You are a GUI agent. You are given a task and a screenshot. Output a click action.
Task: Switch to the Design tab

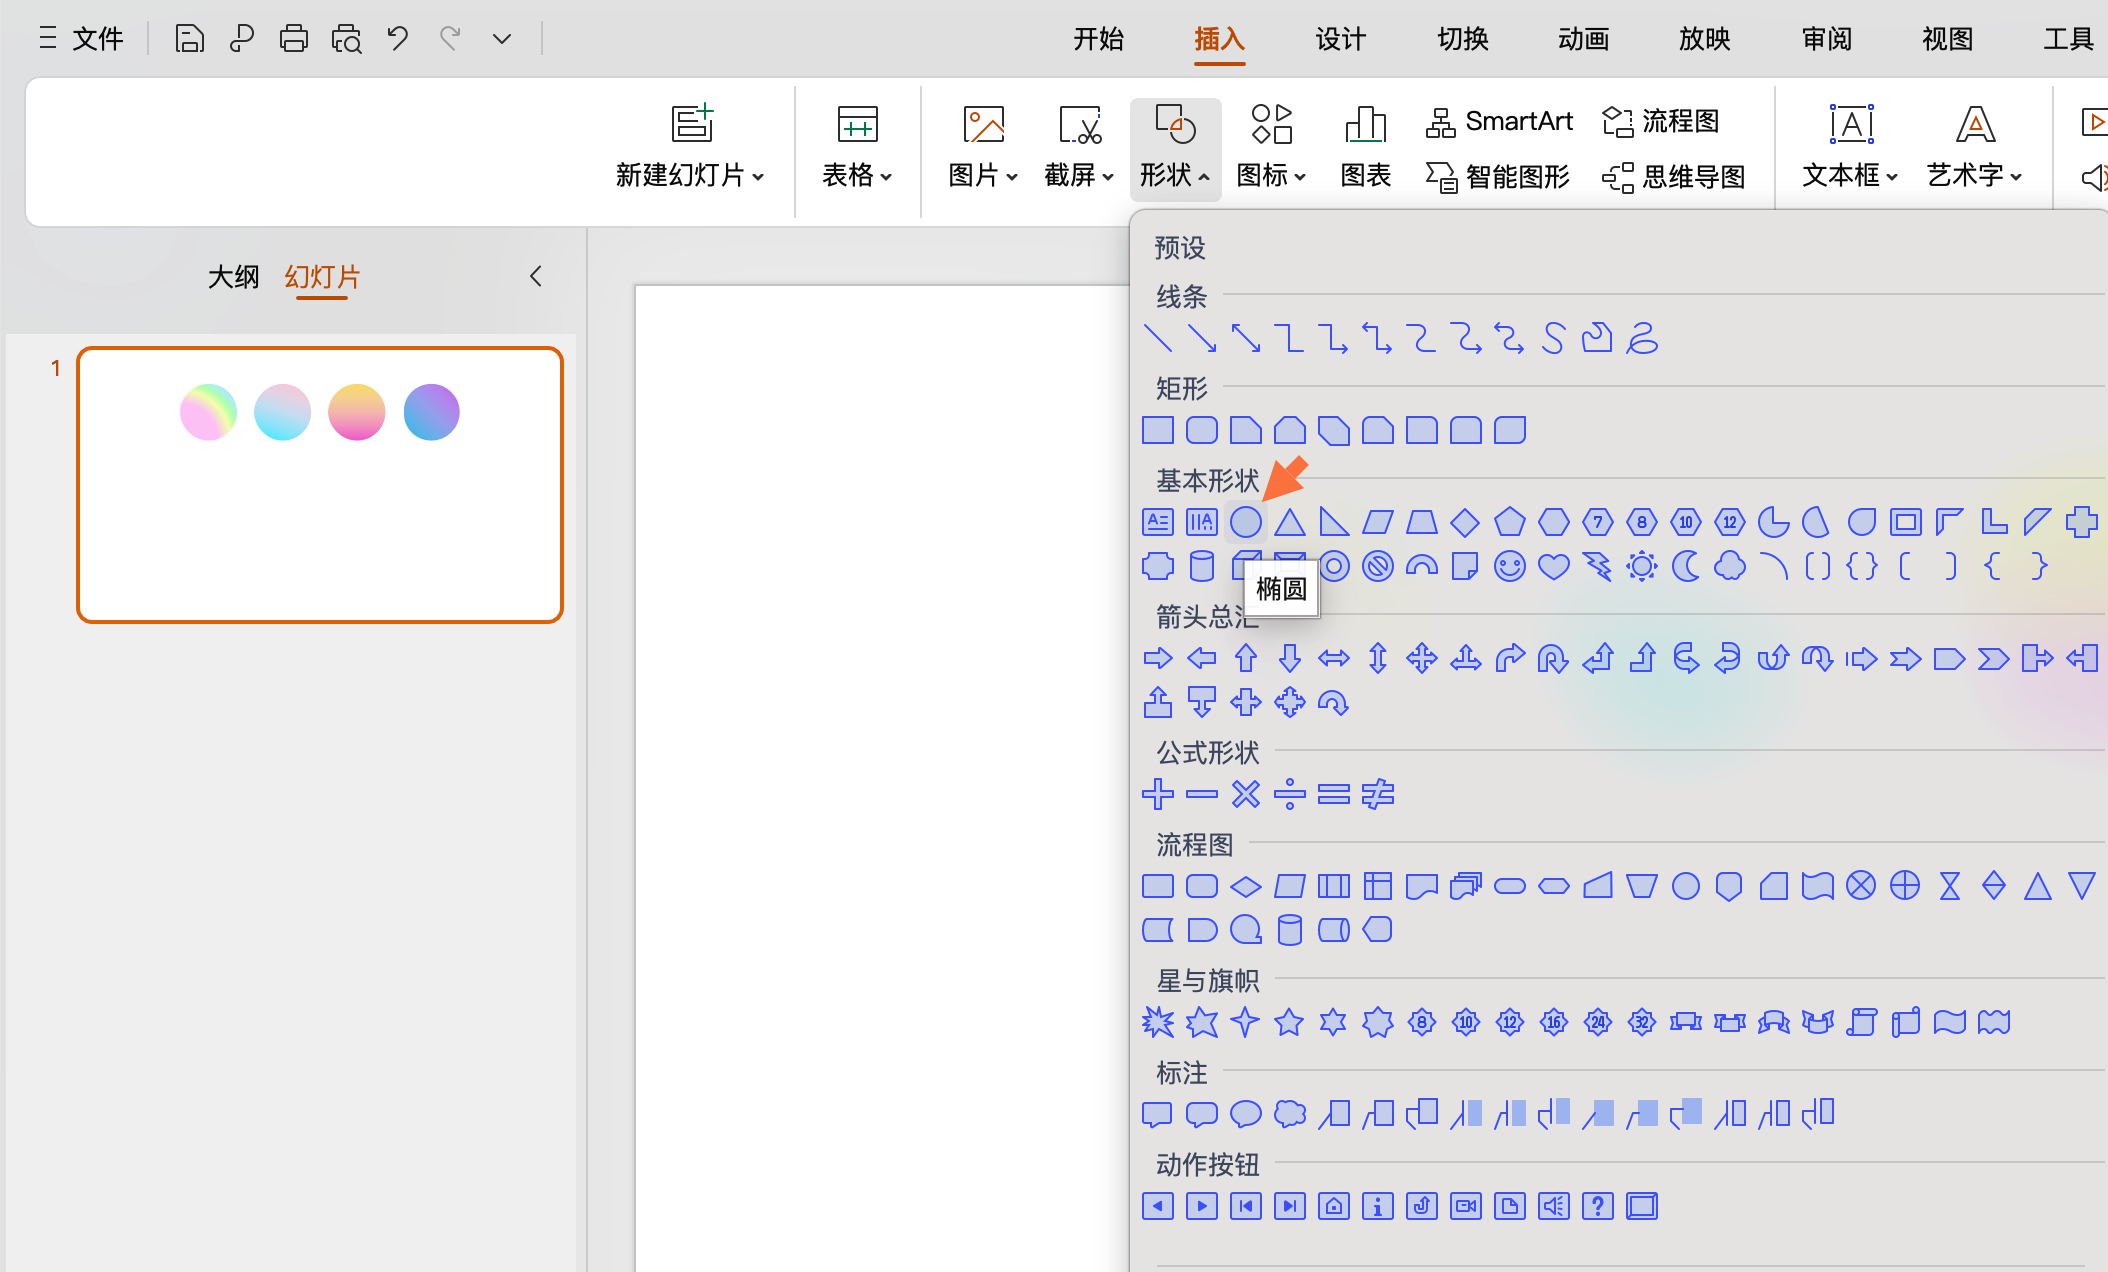click(1340, 39)
